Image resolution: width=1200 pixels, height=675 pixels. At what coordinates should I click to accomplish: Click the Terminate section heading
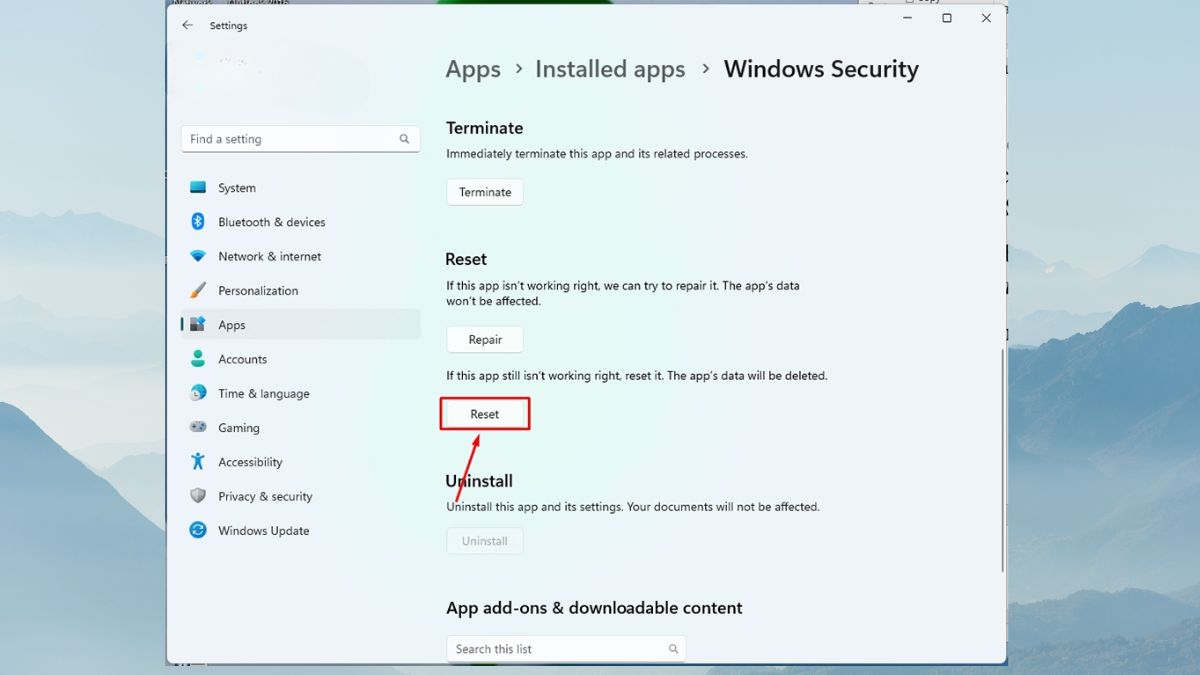485,128
